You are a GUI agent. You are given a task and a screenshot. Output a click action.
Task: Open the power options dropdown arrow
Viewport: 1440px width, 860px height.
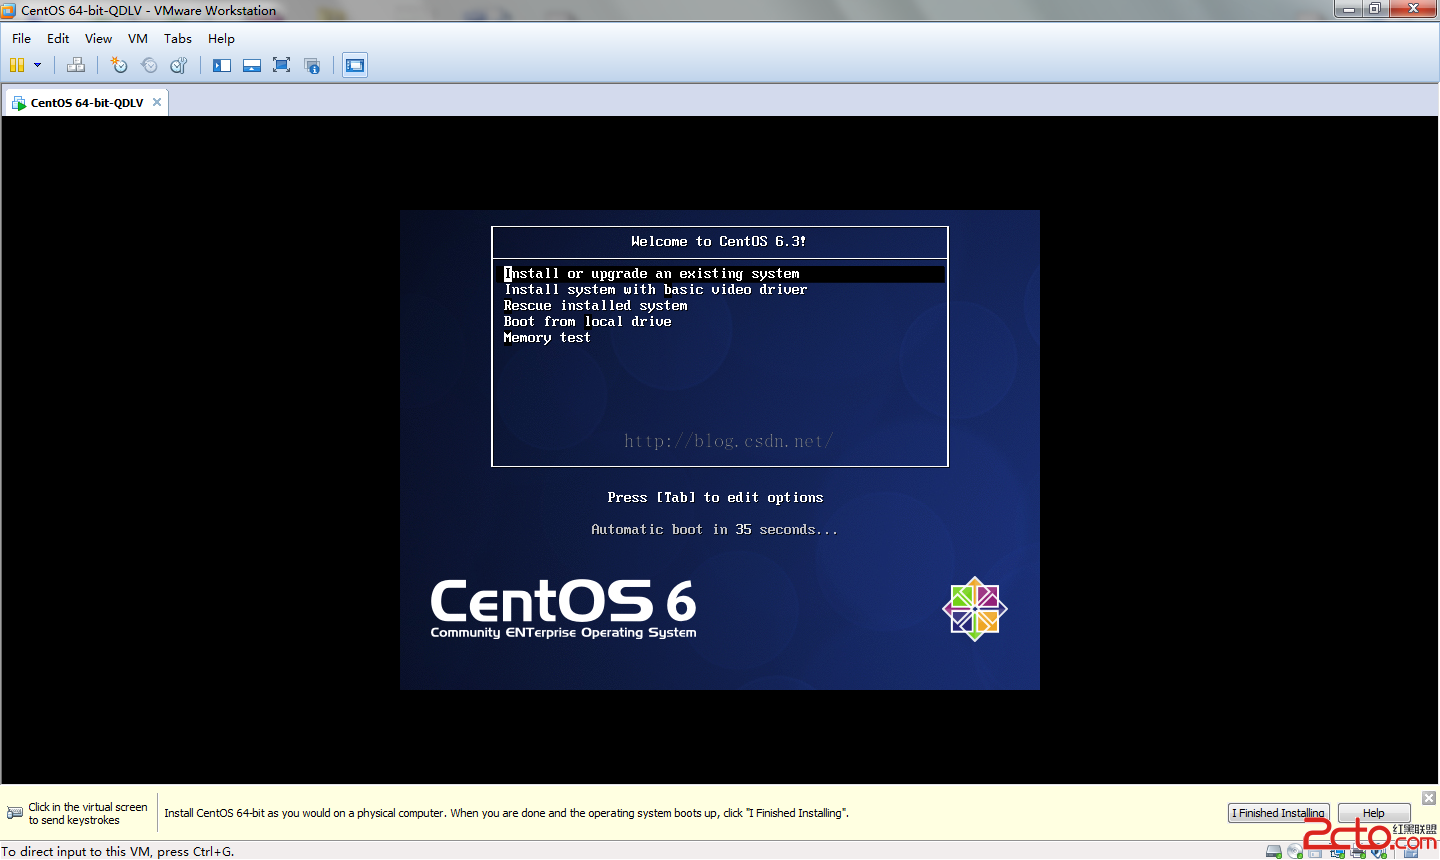(38, 65)
